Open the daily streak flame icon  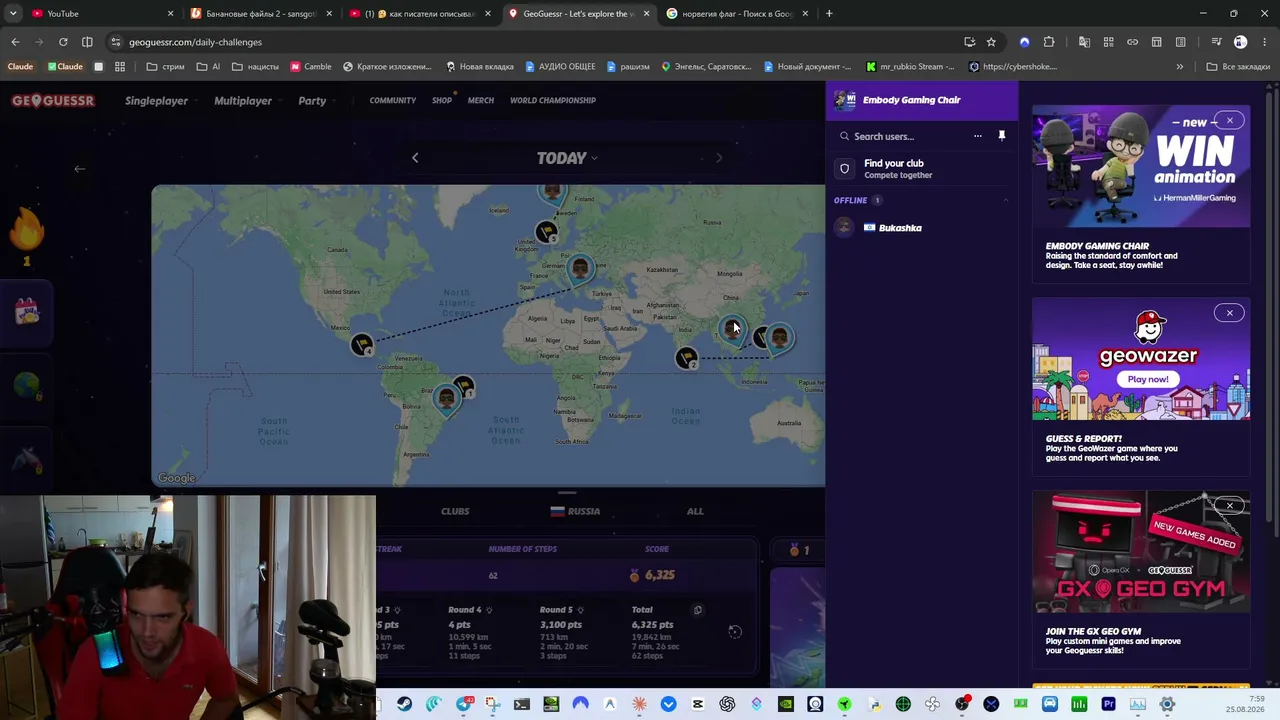(x=27, y=230)
